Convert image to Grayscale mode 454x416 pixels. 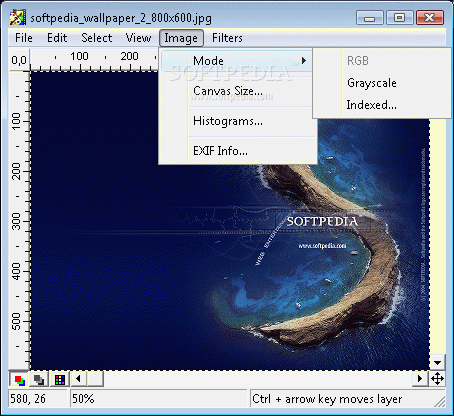coord(382,83)
